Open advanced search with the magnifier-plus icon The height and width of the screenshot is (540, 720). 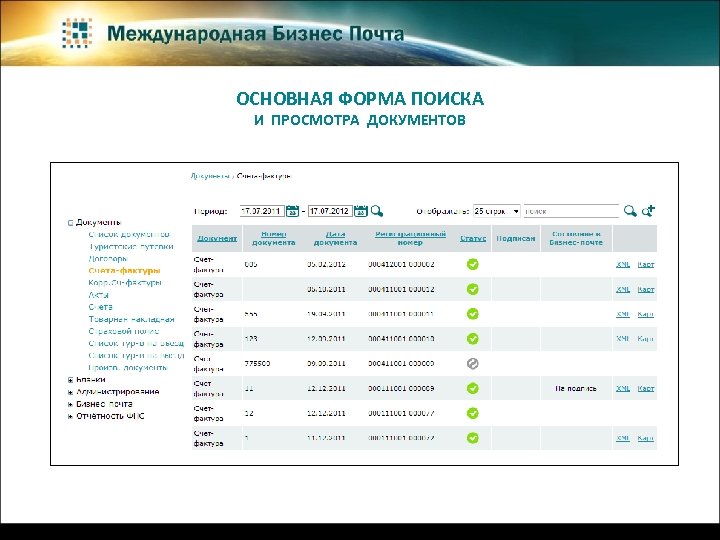pyautogui.click(x=648, y=211)
